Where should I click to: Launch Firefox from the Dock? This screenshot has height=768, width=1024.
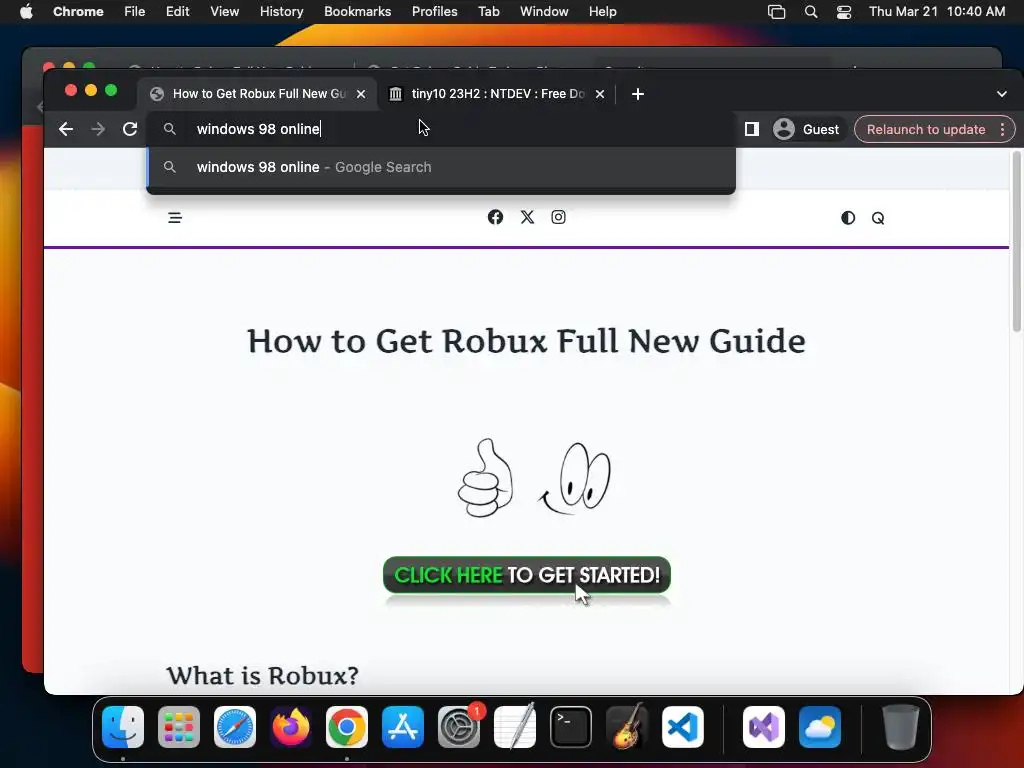291,727
